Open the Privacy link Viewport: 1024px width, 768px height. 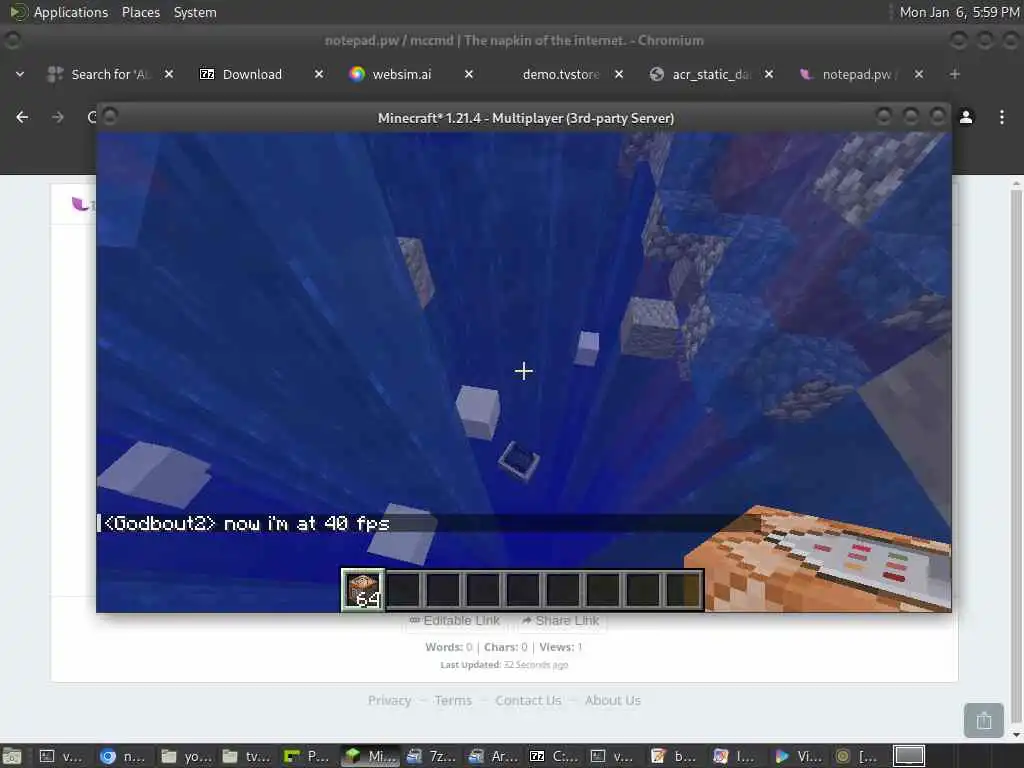point(389,700)
